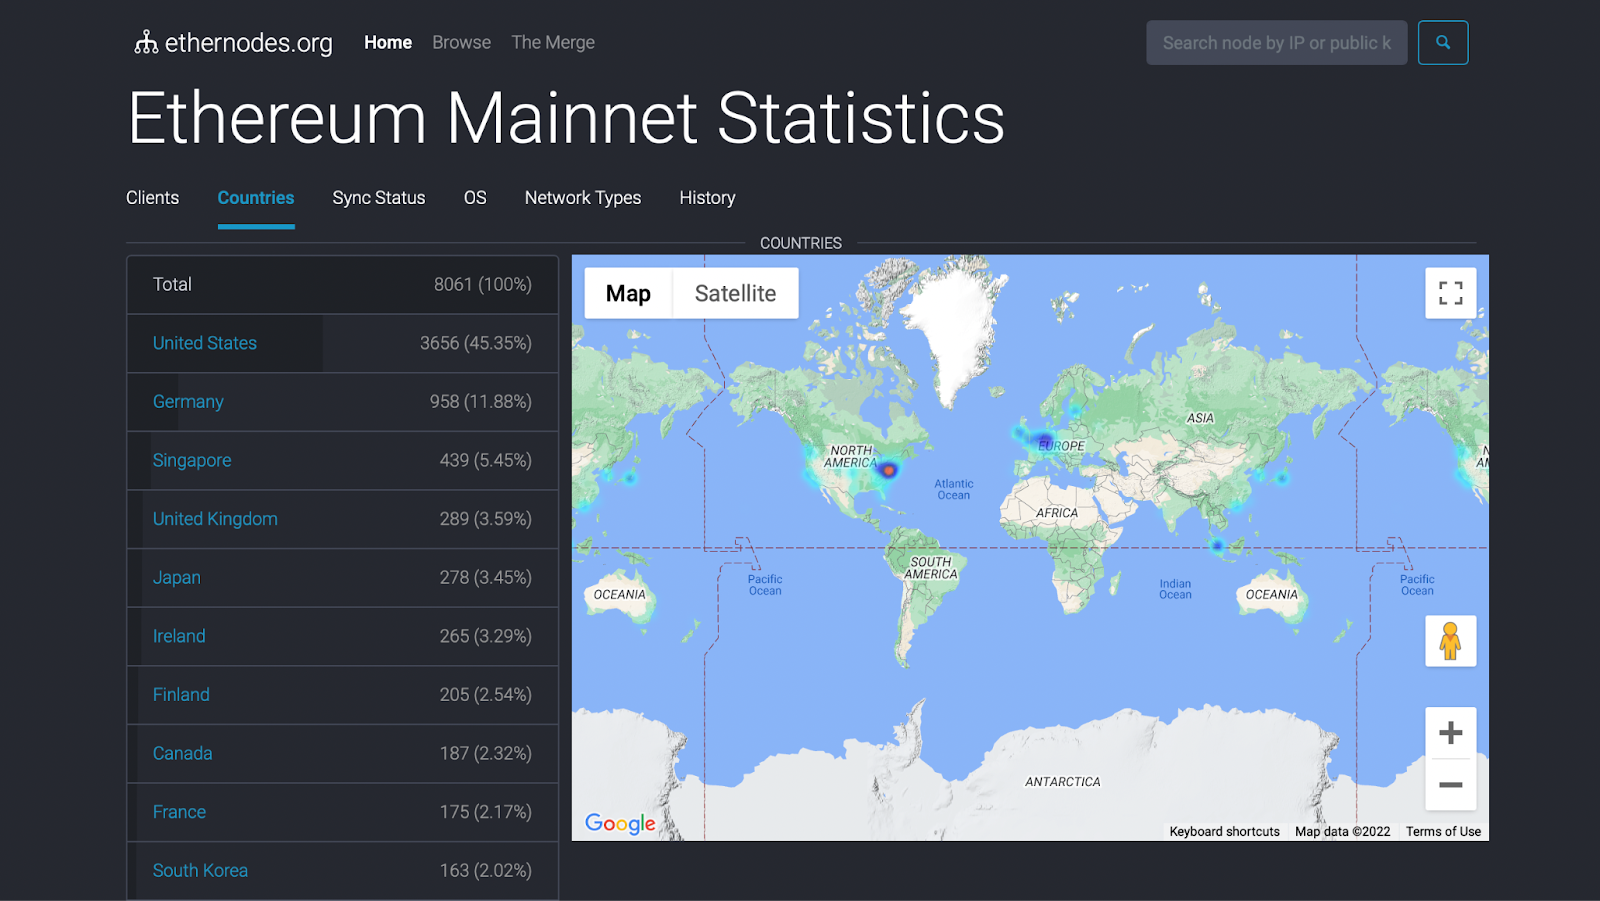Click the 205 (2.54%) value
This screenshot has height=901, width=1600.
point(486,695)
